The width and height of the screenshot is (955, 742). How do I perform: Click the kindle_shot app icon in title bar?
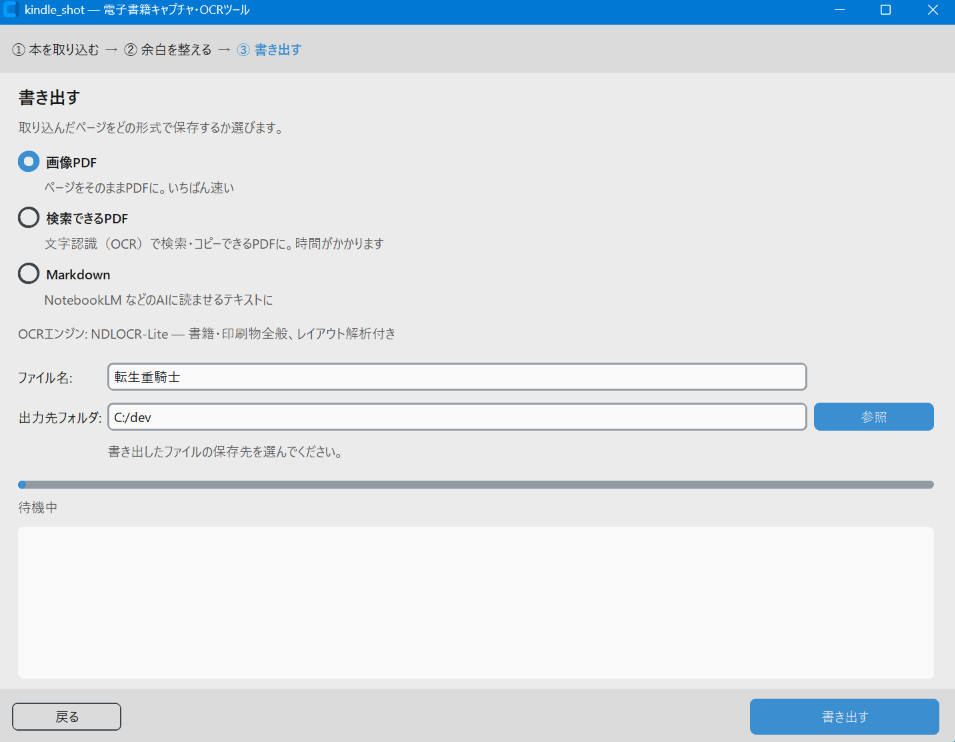pos(10,10)
